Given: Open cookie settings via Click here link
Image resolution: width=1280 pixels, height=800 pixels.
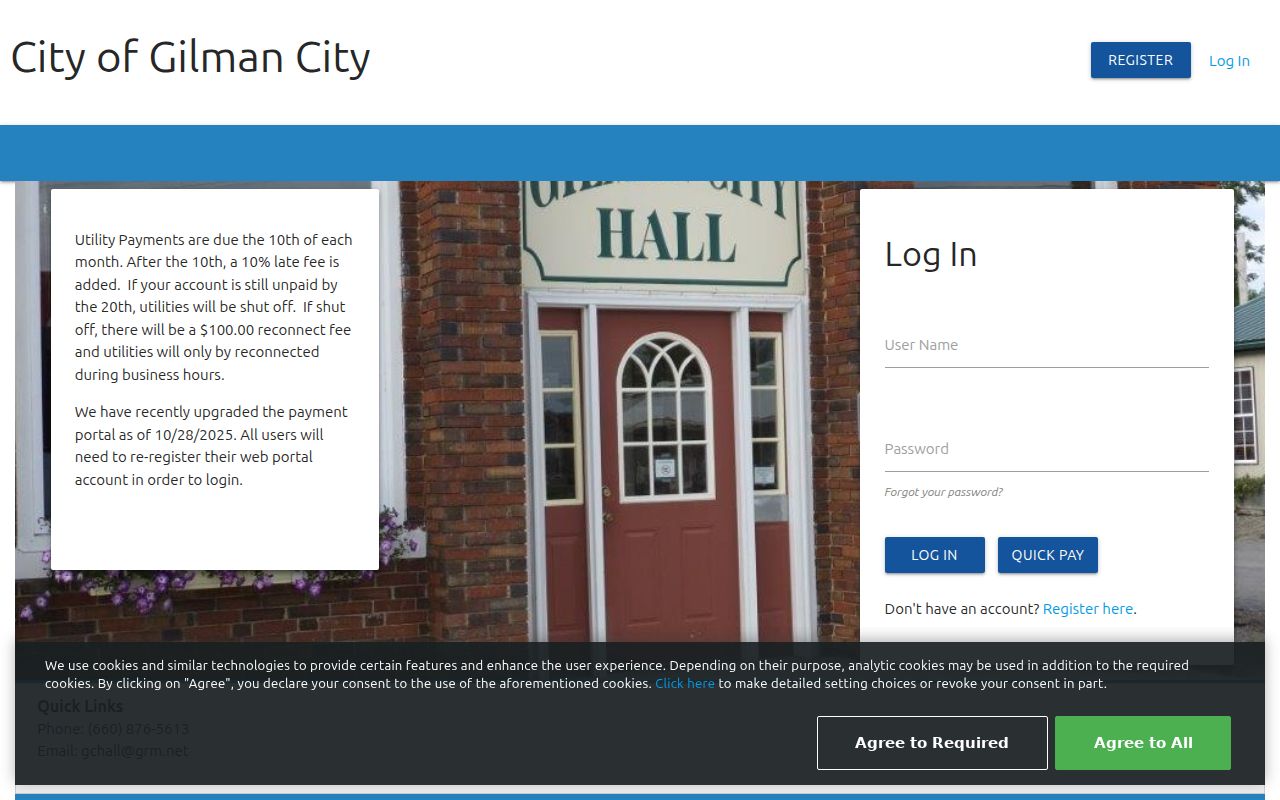Looking at the screenshot, I should tap(685, 684).
